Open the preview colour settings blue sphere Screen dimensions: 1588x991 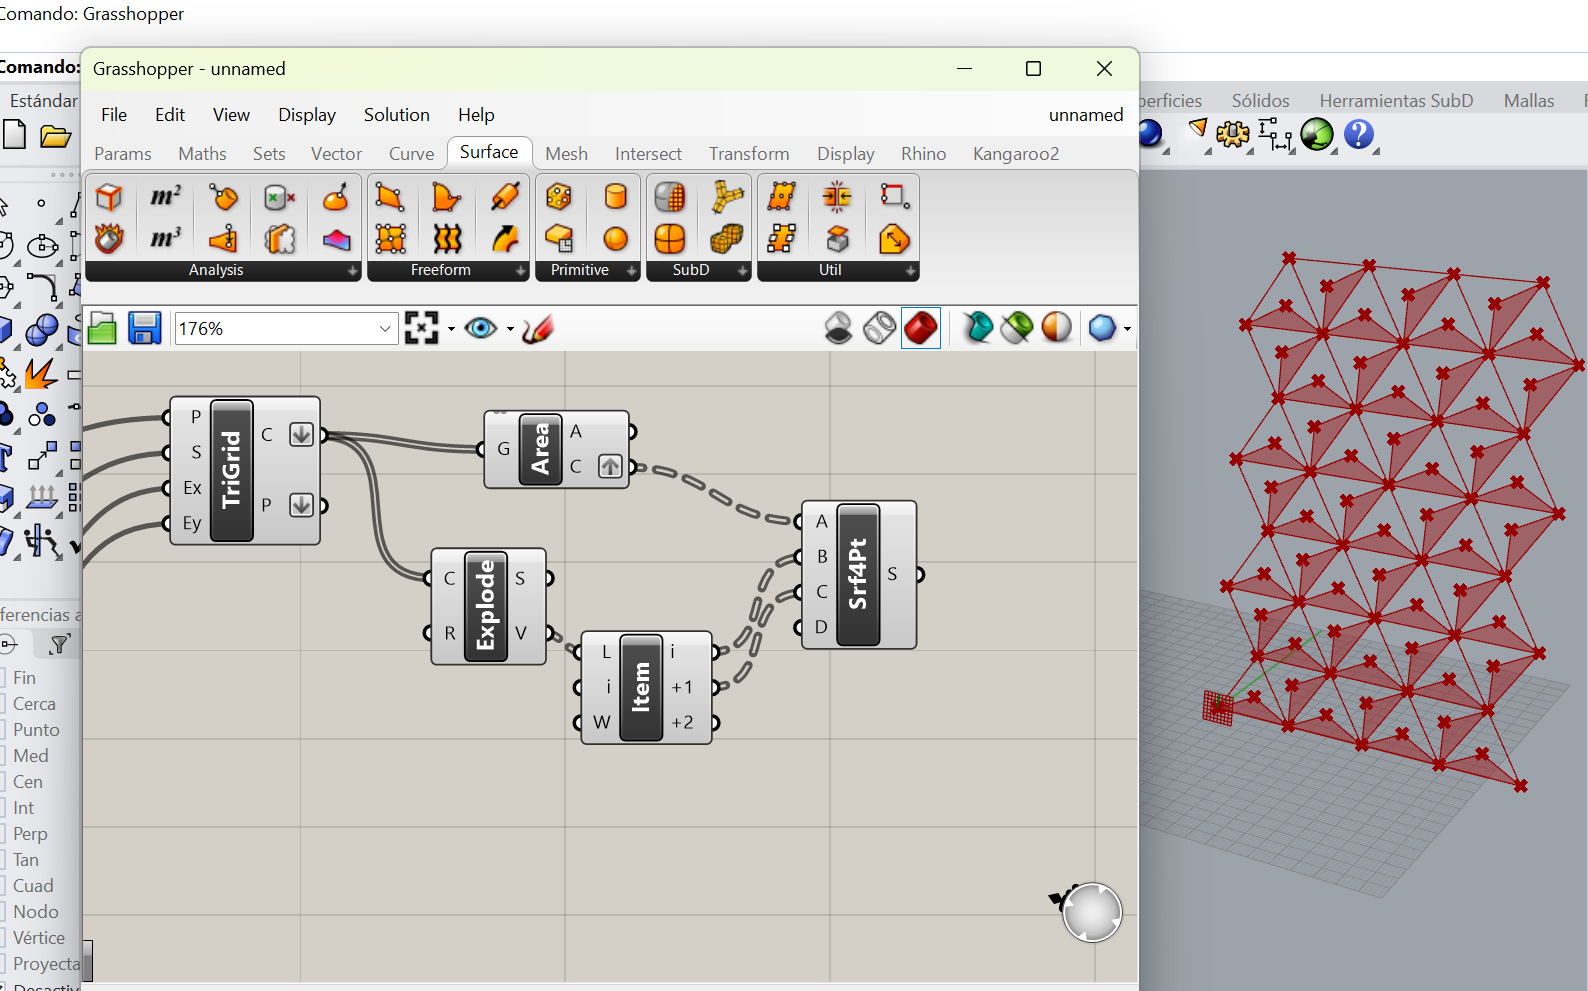pos(1102,328)
